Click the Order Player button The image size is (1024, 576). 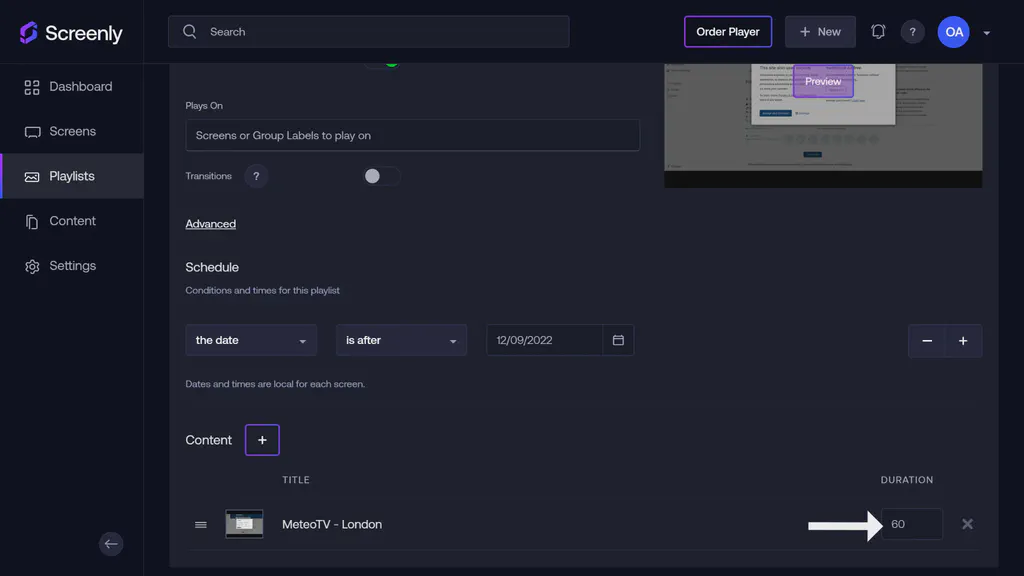coord(728,31)
